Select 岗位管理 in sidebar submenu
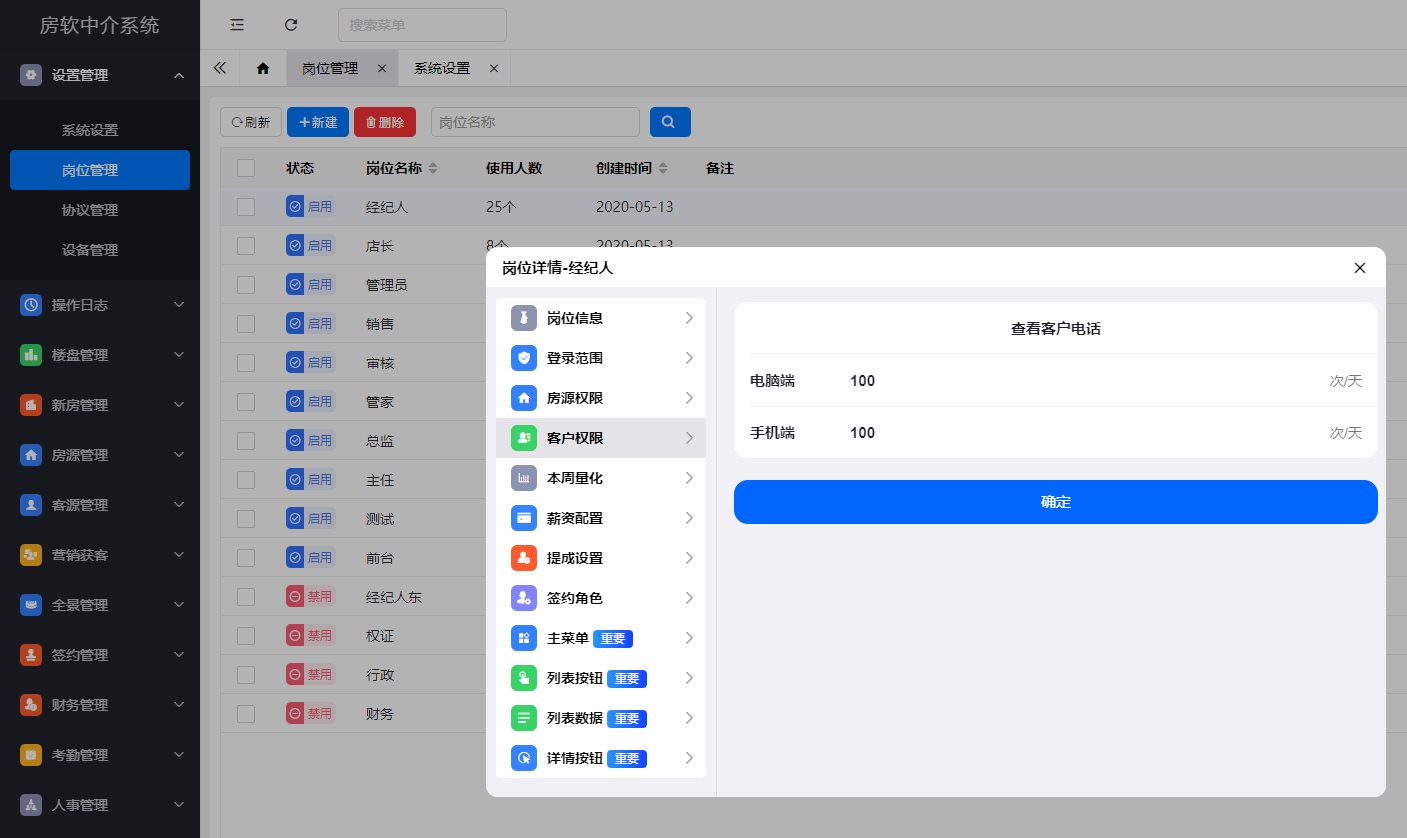Screen dimensions: 1407x838 pyautogui.click(x=100, y=170)
